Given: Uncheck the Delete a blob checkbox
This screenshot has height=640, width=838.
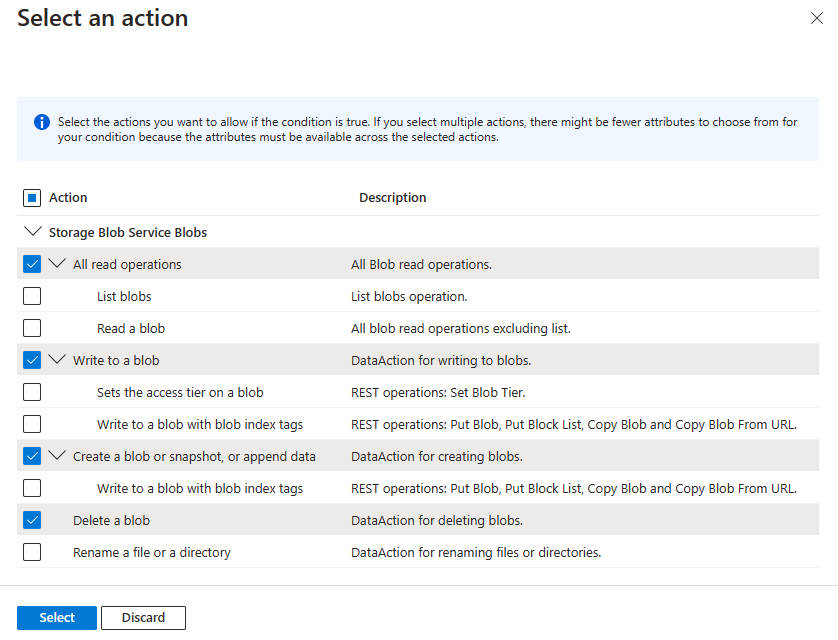Looking at the screenshot, I should click(32, 520).
